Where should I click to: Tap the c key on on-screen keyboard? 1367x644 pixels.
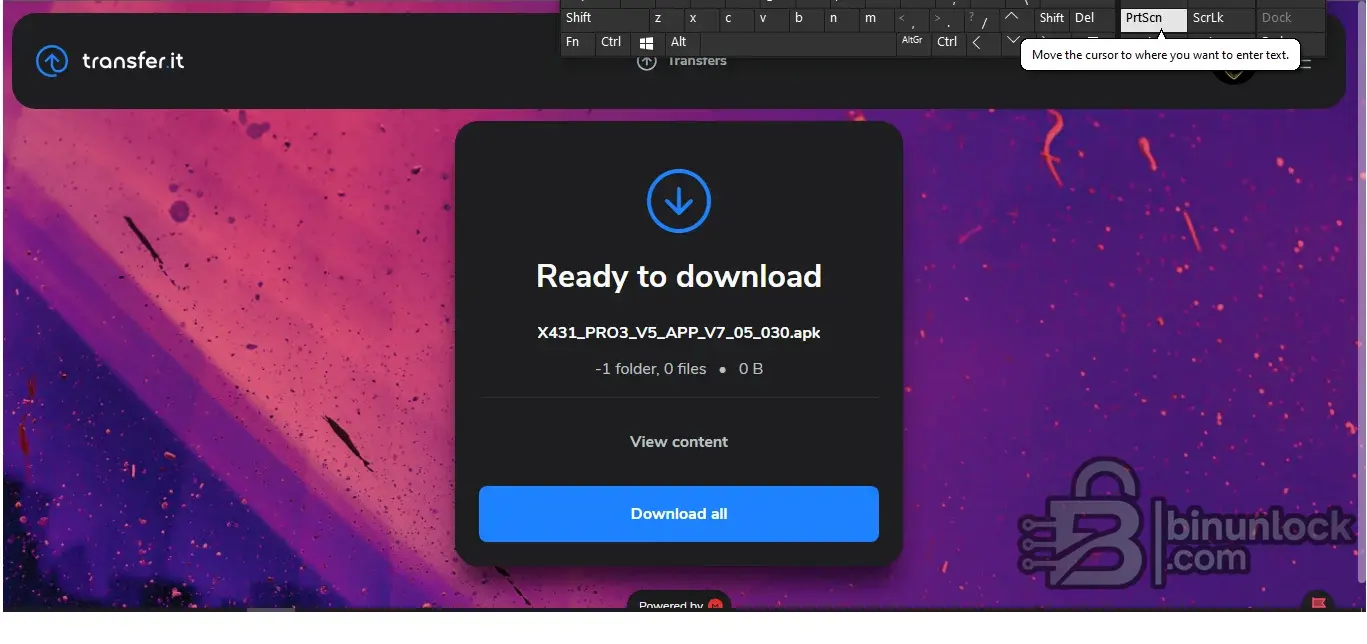735,19
